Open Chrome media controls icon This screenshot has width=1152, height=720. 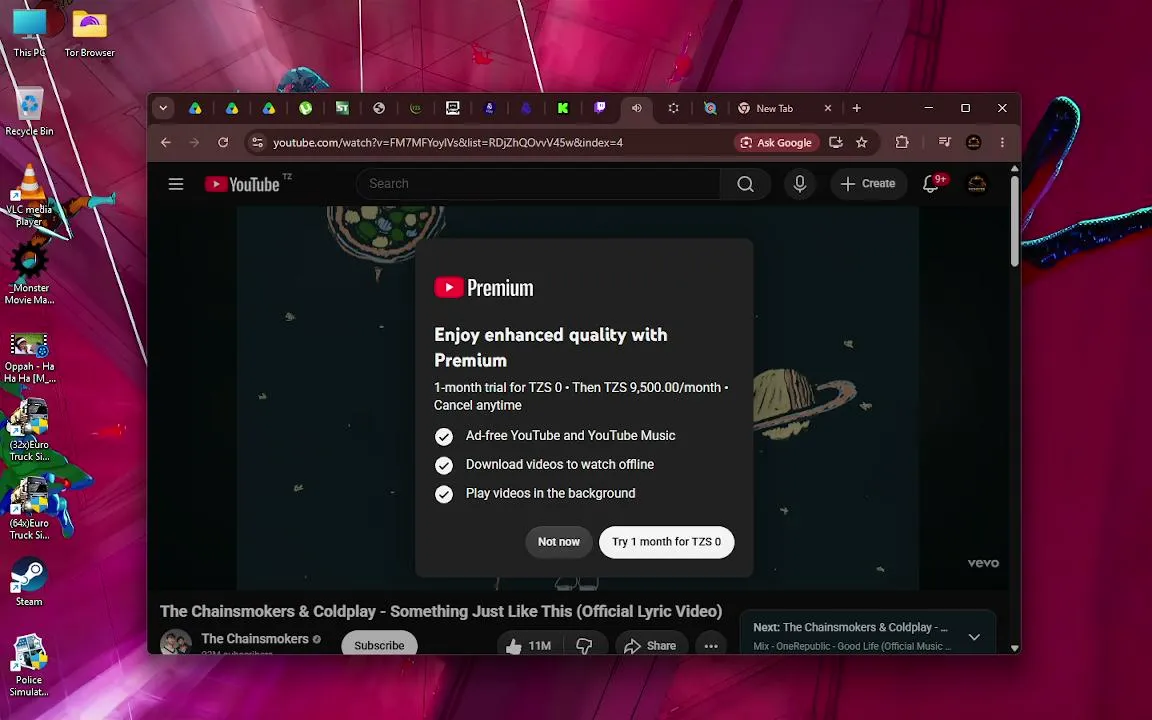pyautogui.click(x=945, y=143)
